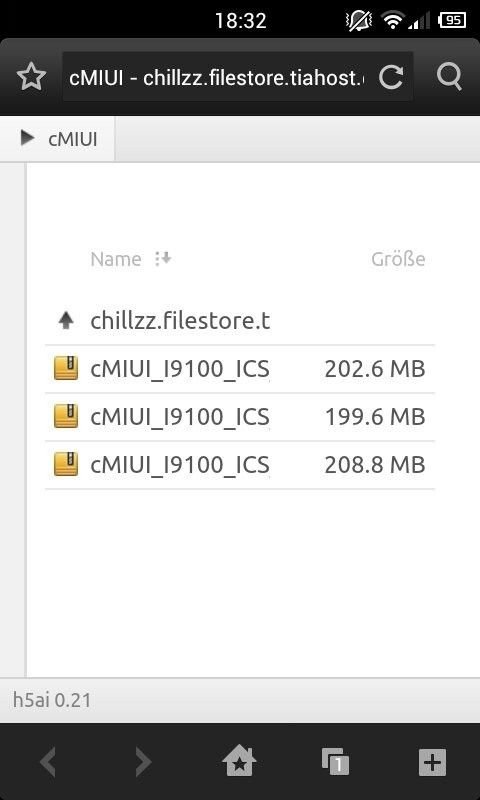Download the 208.8 MB cMIUI_I9100_ICS file
The image size is (480, 800).
pos(240,465)
